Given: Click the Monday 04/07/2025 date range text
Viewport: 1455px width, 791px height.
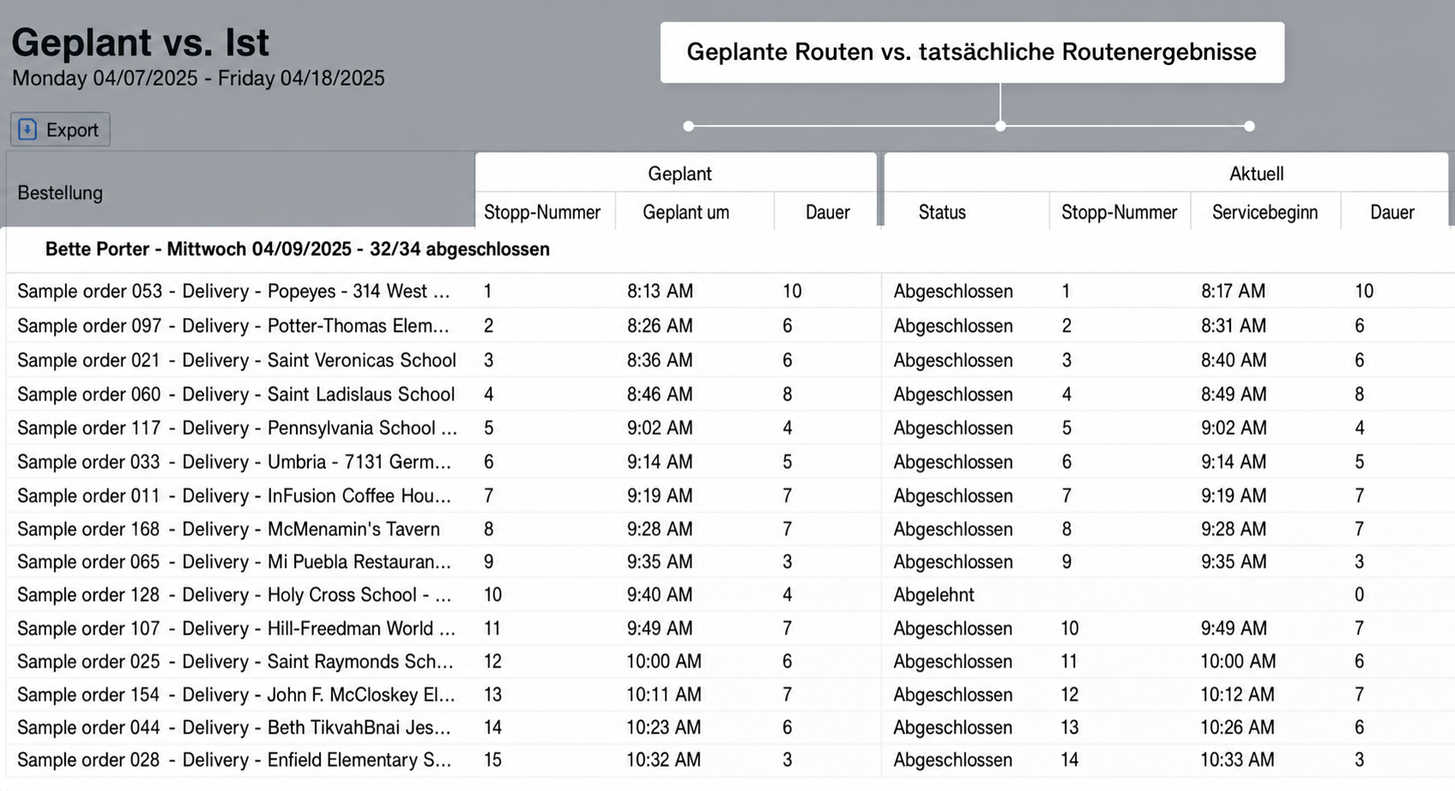Looking at the screenshot, I should point(198,78).
